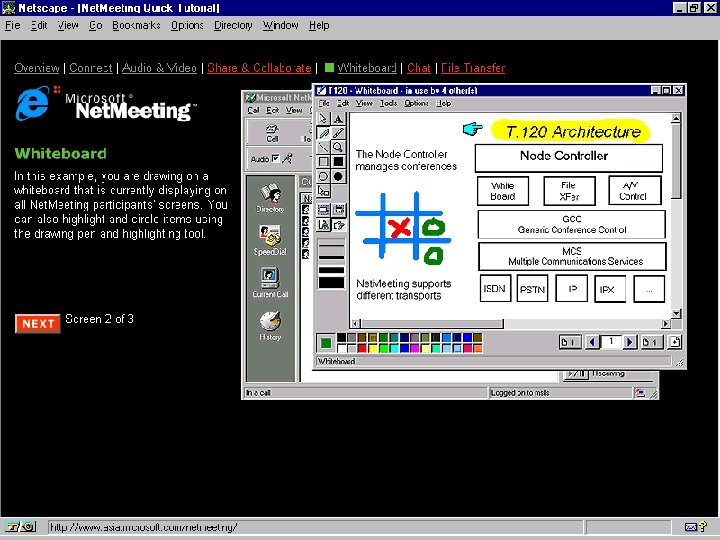Follow the Share & Collaborate link
The height and width of the screenshot is (540, 720).
point(259,68)
